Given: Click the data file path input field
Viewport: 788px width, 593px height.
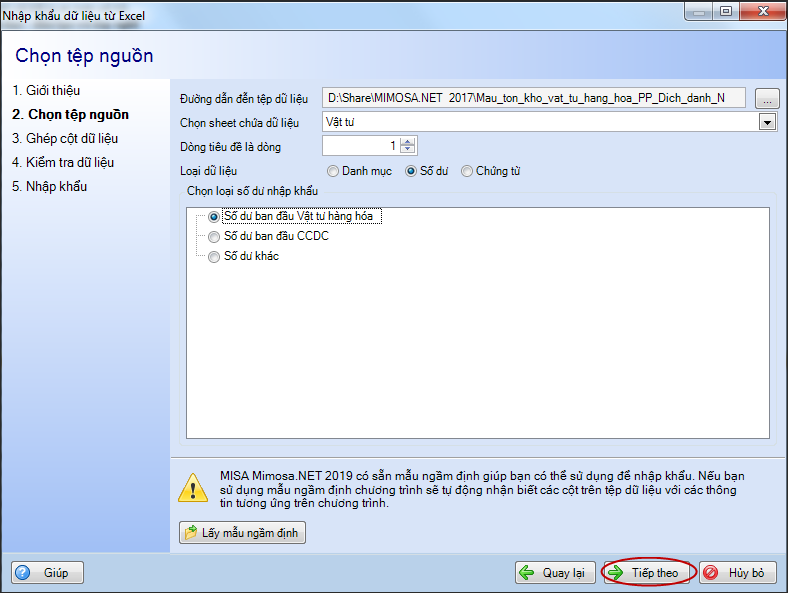Looking at the screenshot, I should pos(533,98).
